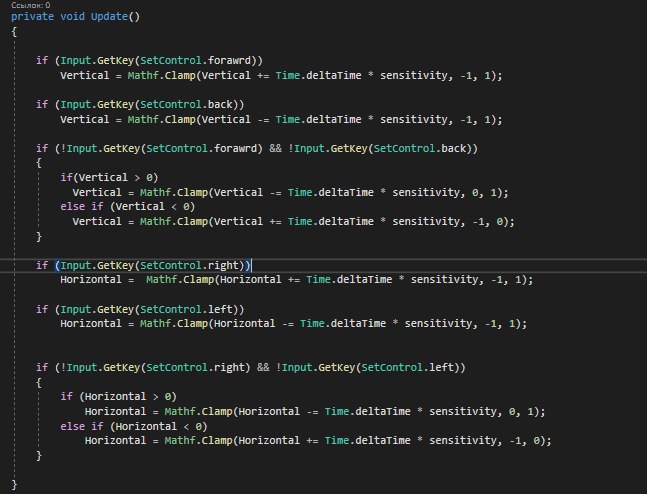
Task: Click 'Vertical' assigned under the single back check
Action: pyautogui.click(x=85, y=120)
